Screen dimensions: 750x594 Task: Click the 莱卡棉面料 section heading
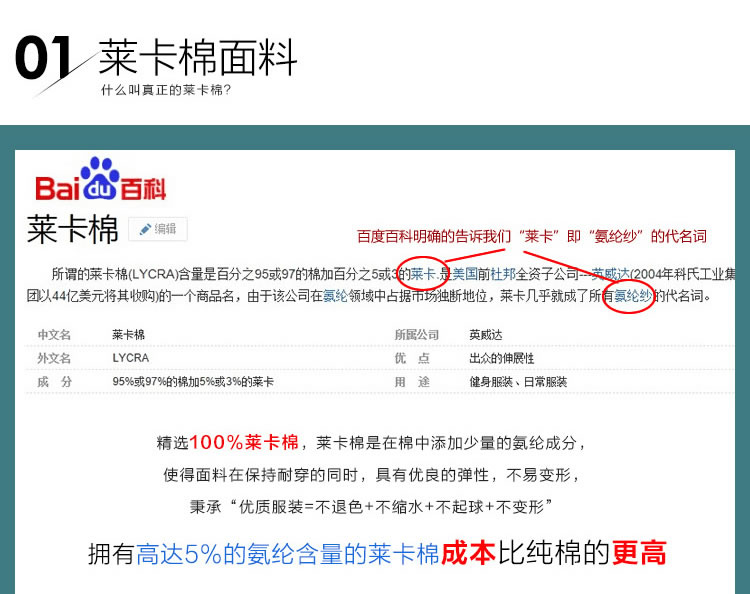coord(198,58)
